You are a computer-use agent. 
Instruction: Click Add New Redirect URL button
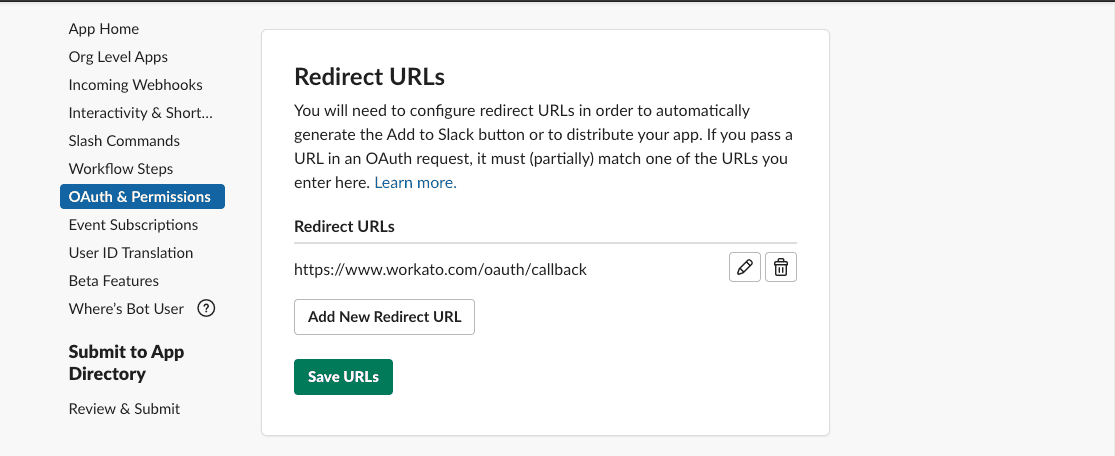pyautogui.click(x=384, y=317)
